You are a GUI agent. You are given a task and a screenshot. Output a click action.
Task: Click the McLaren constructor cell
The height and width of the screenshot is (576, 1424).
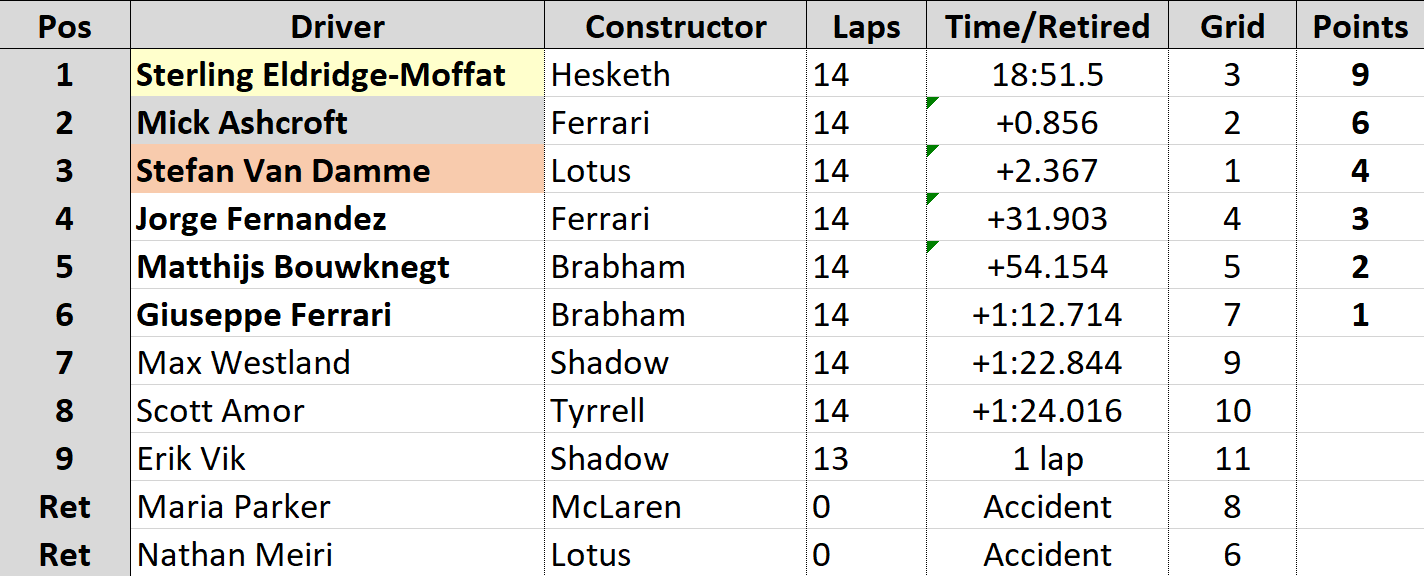[675, 507]
